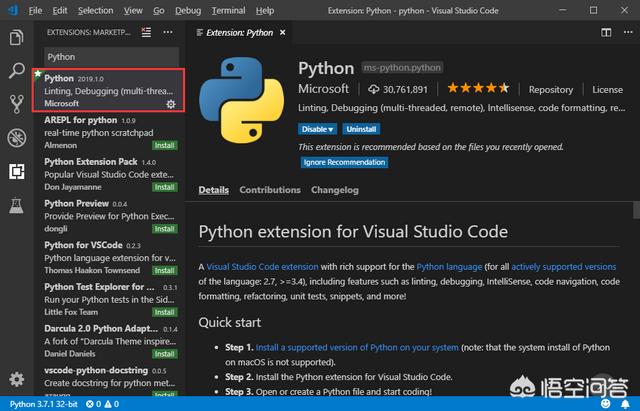Install Python Test Explorer extension
Viewport: 640px width, 411px height.
click(164, 312)
